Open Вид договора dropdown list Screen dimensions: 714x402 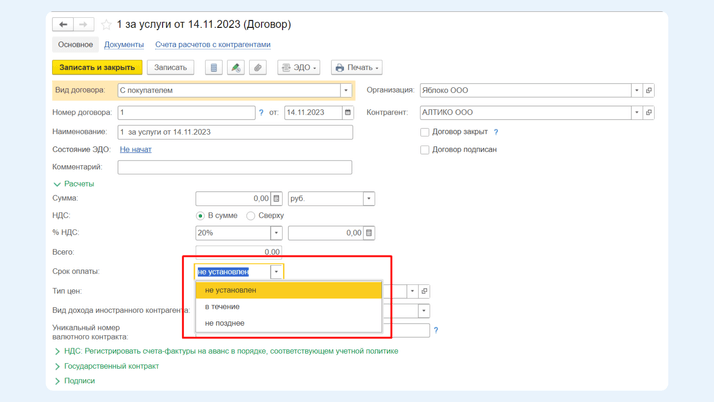click(x=346, y=90)
